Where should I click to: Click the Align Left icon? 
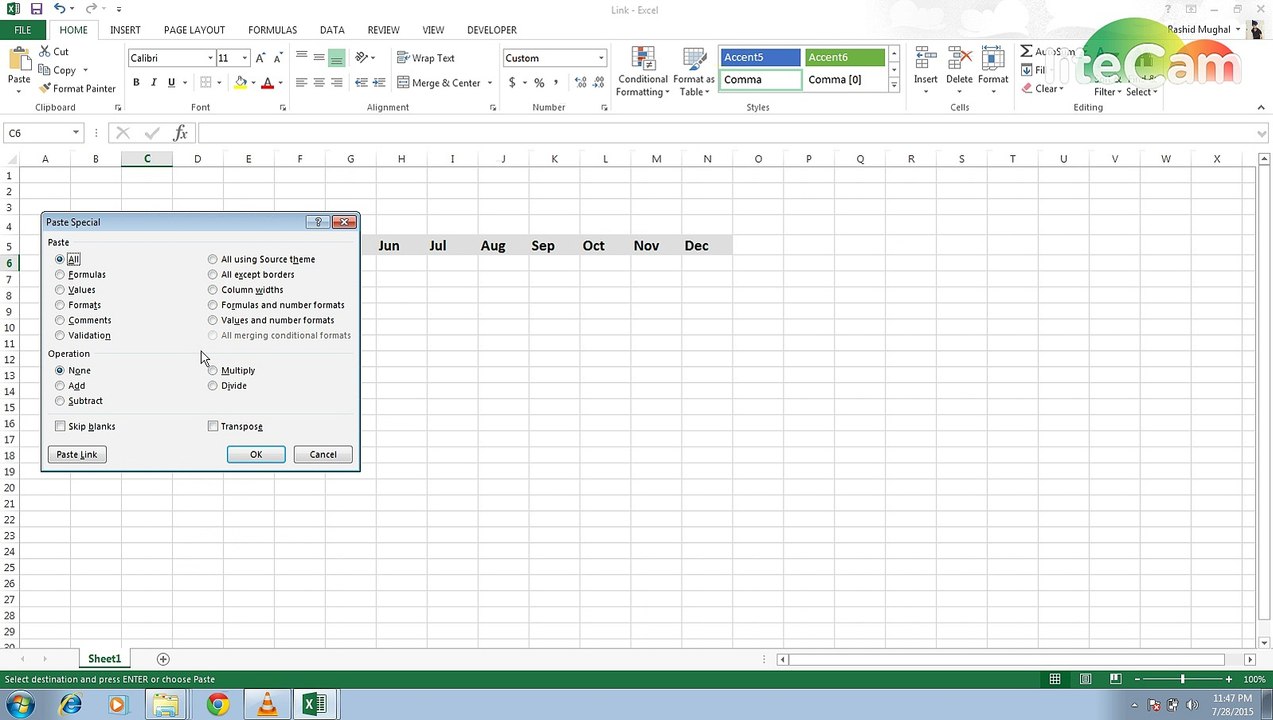tap(301, 83)
